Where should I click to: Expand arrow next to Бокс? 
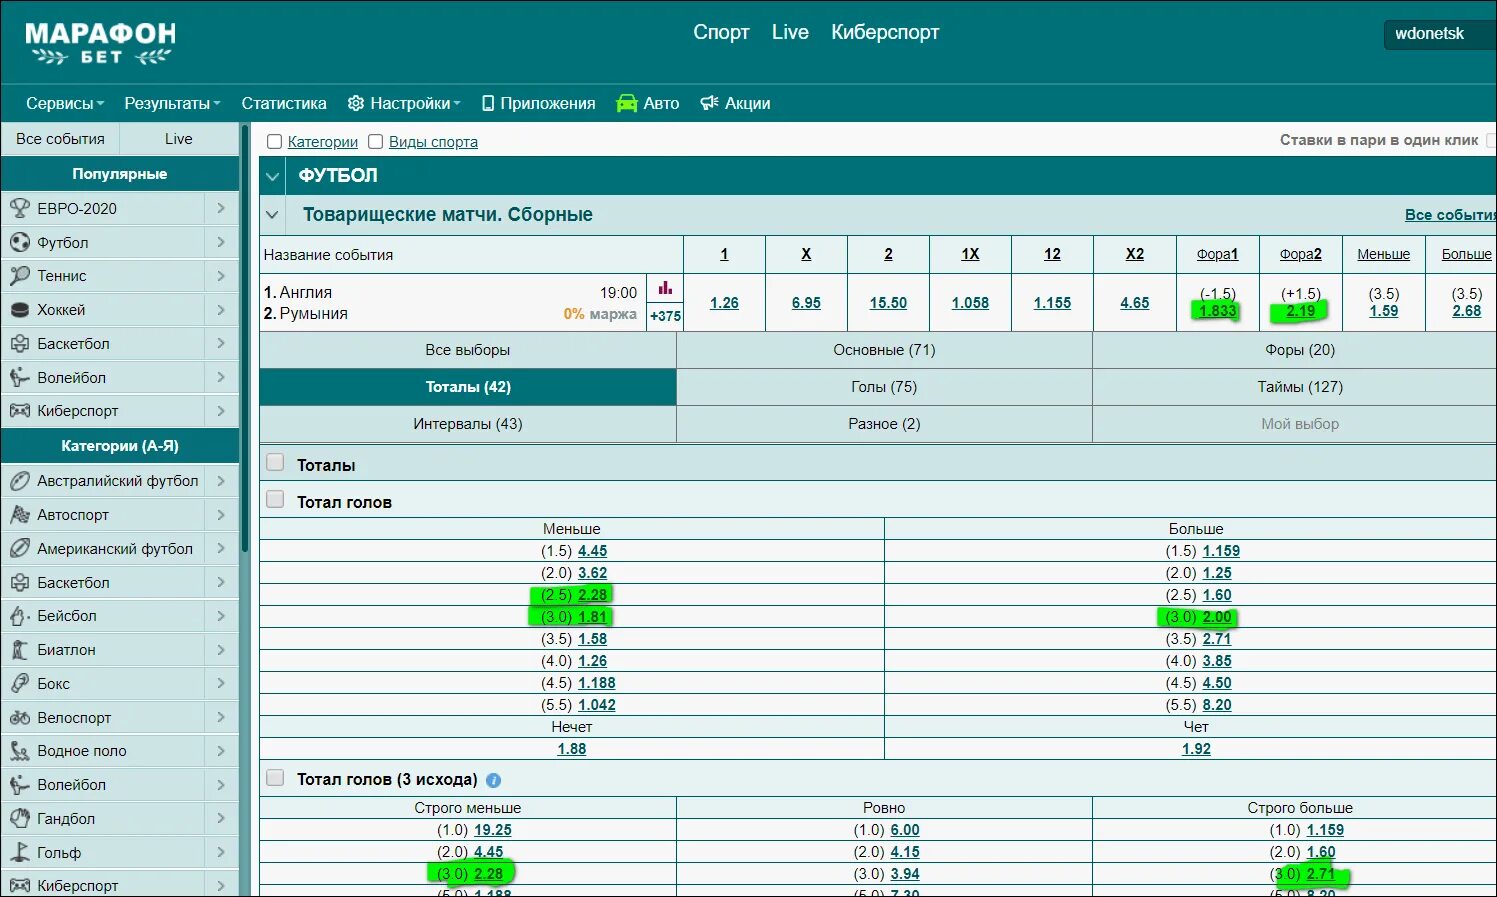point(221,684)
